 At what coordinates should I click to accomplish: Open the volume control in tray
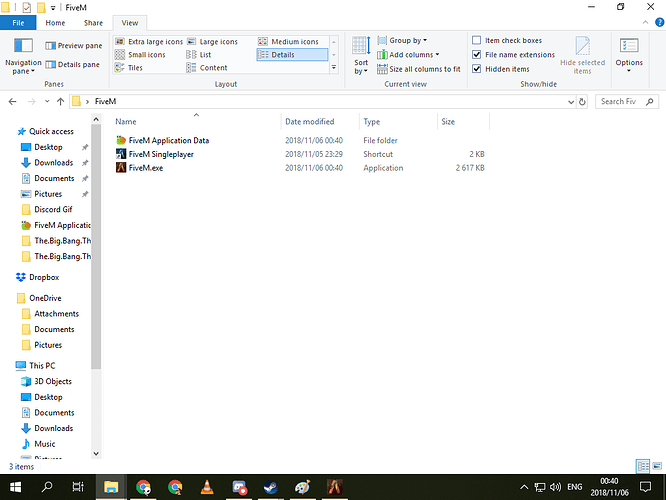556,487
